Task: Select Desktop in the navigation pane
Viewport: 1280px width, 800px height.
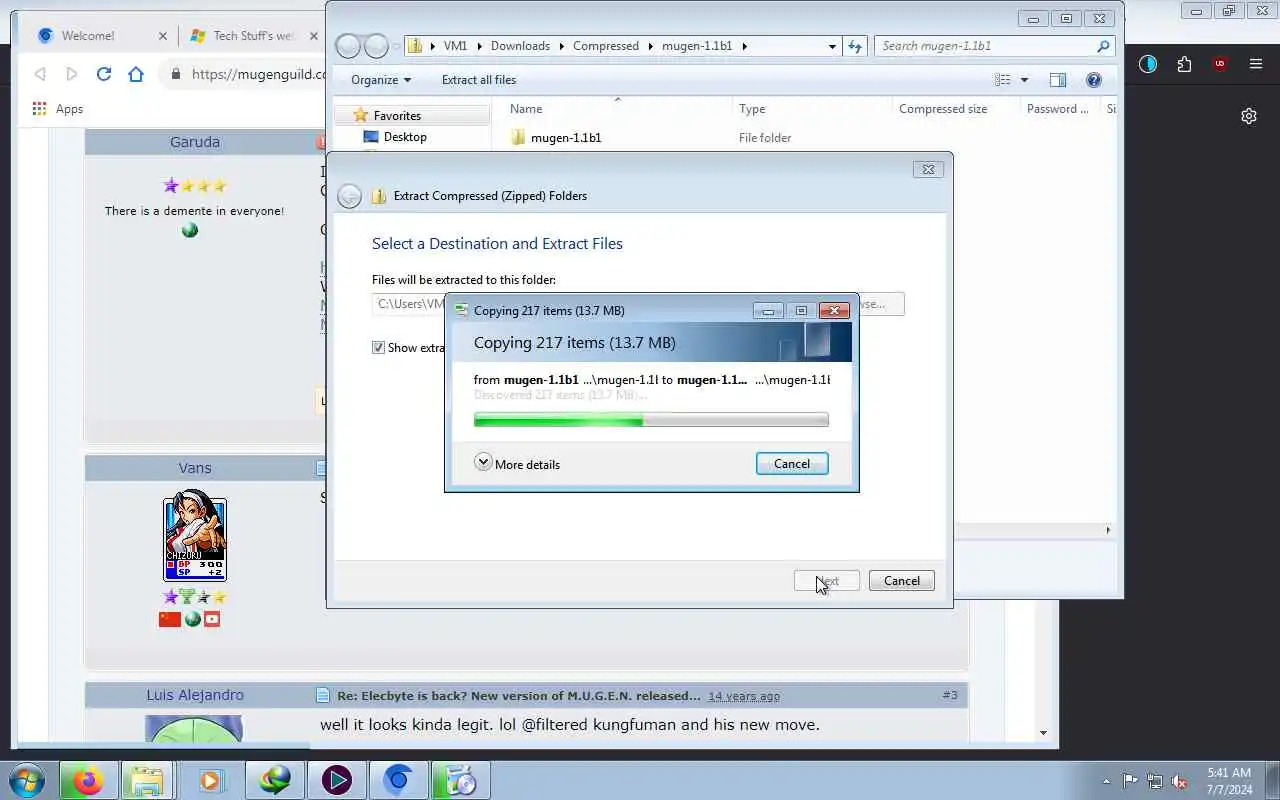Action: pos(405,137)
